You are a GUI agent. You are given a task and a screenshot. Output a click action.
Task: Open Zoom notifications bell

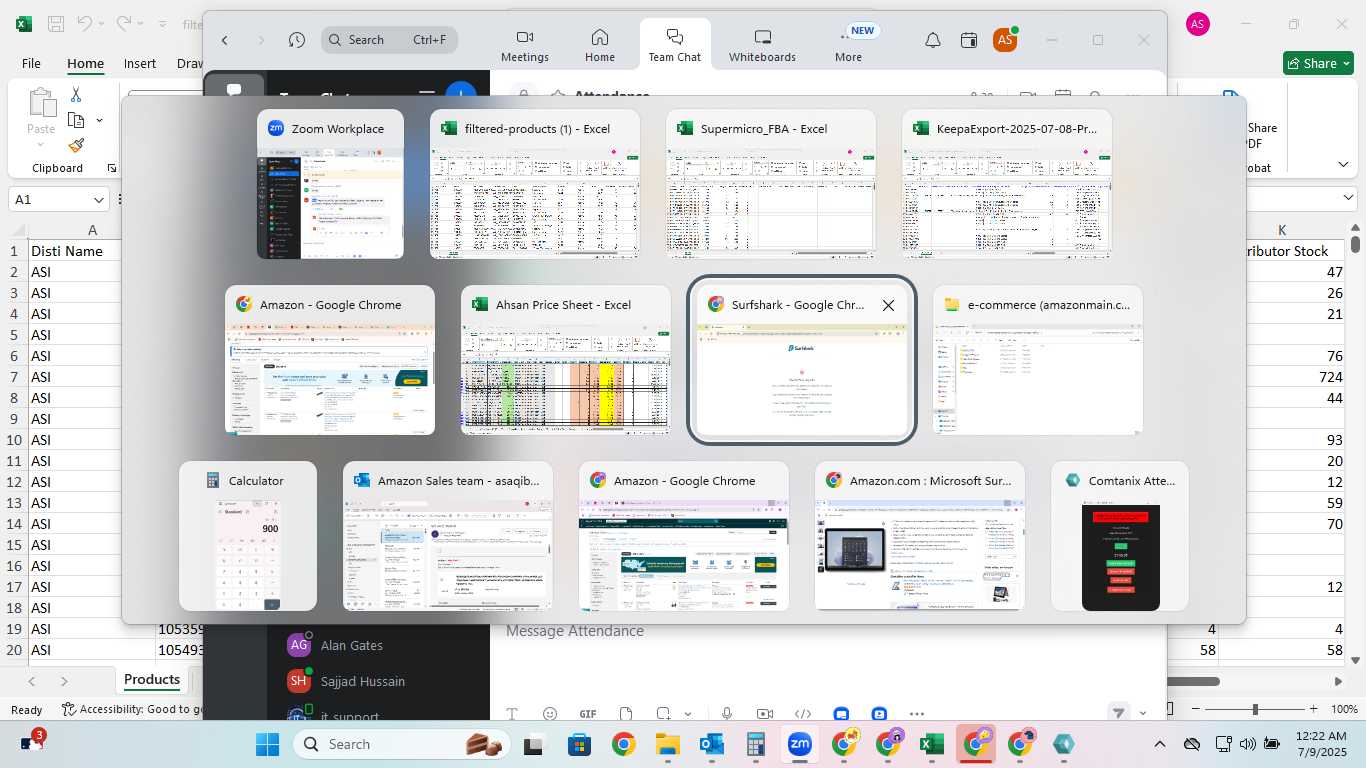pyautogui.click(x=933, y=40)
